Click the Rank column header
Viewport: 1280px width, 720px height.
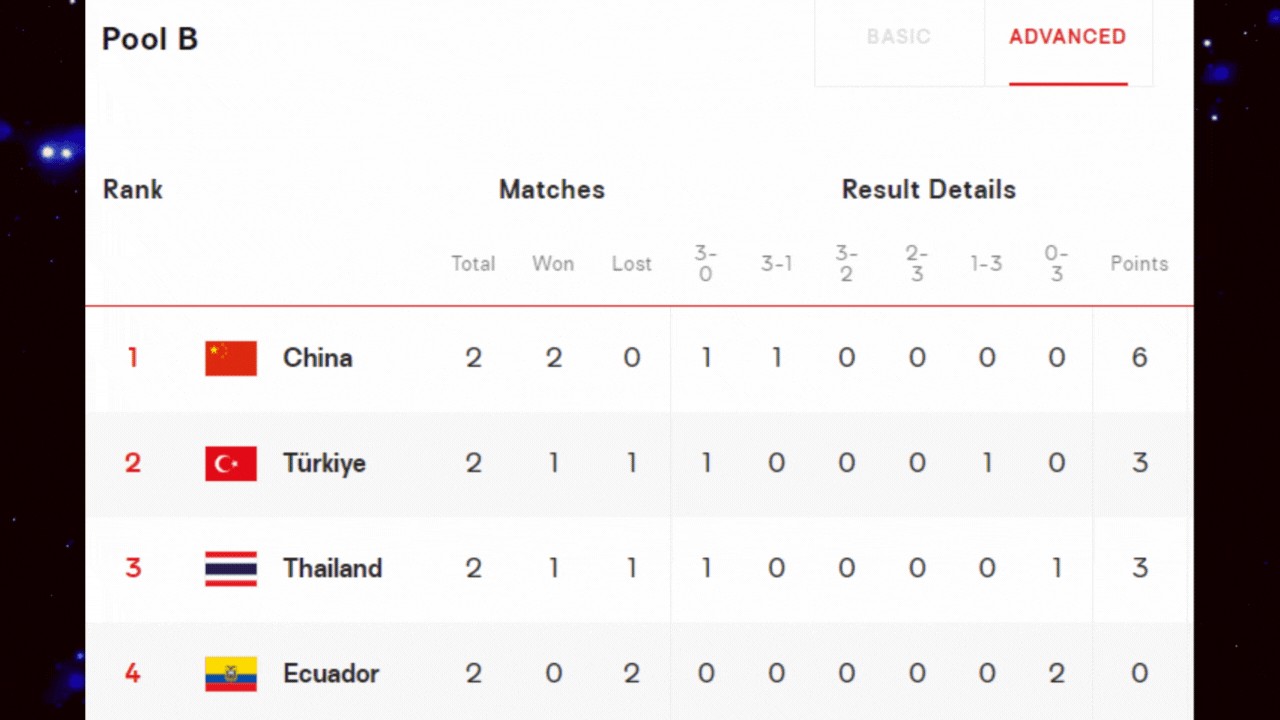[133, 190]
